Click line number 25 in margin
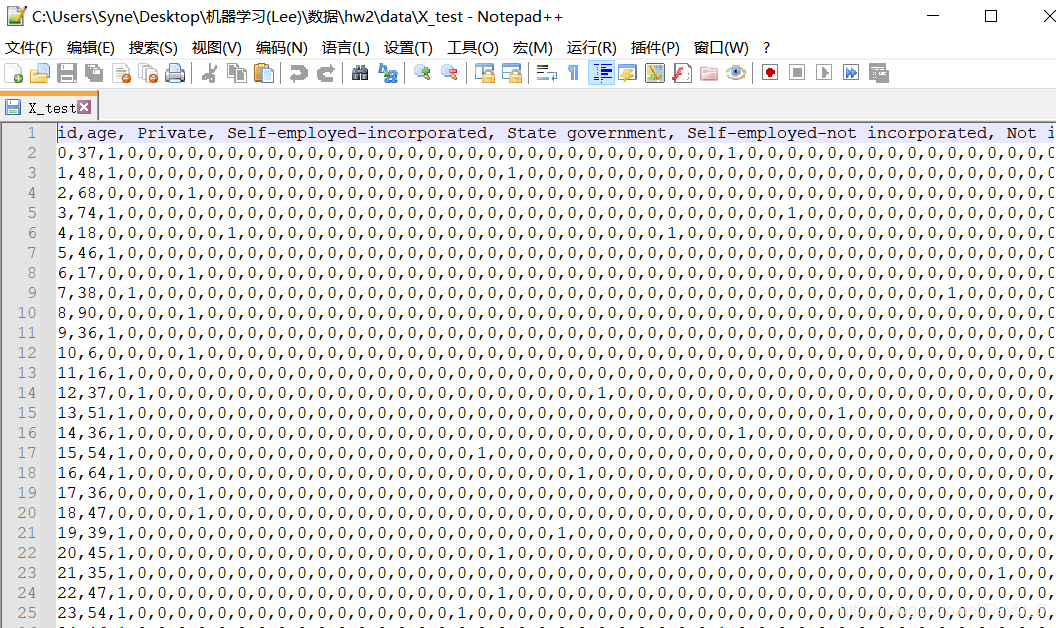1056x628 pixels. 27,613
